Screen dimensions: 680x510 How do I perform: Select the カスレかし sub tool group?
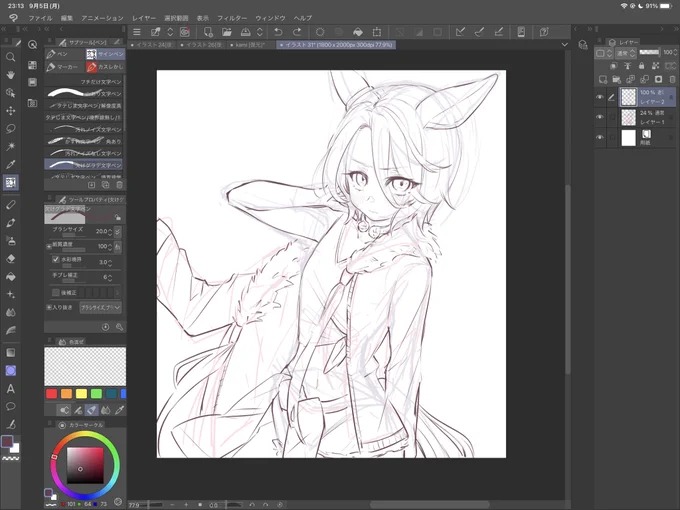(x=105, y=67)
